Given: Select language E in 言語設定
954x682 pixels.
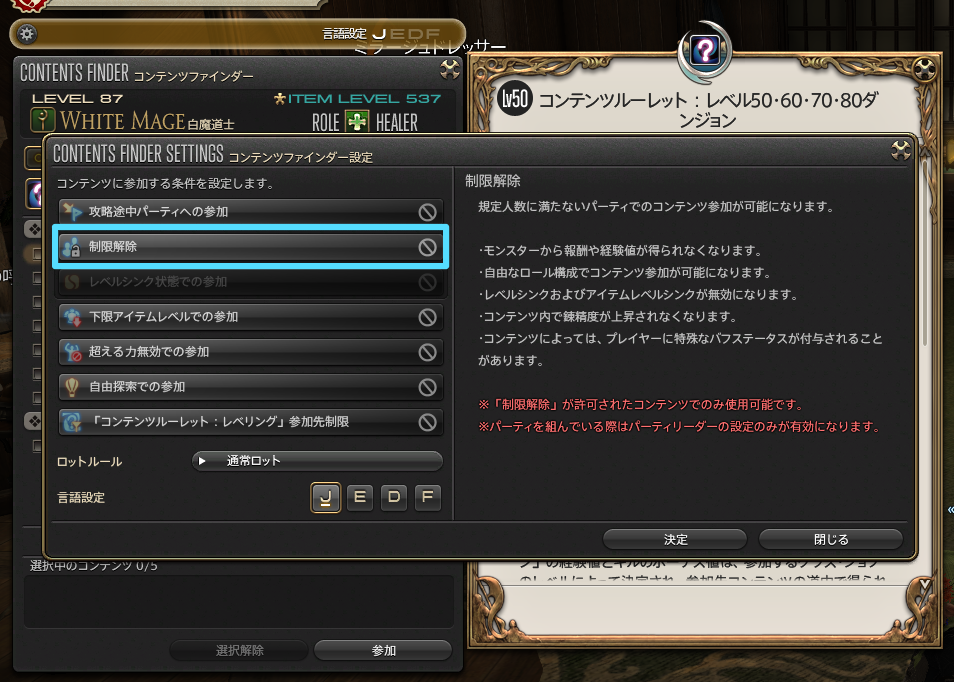Looking at the screenshot, I should click(x=360, y=497).
